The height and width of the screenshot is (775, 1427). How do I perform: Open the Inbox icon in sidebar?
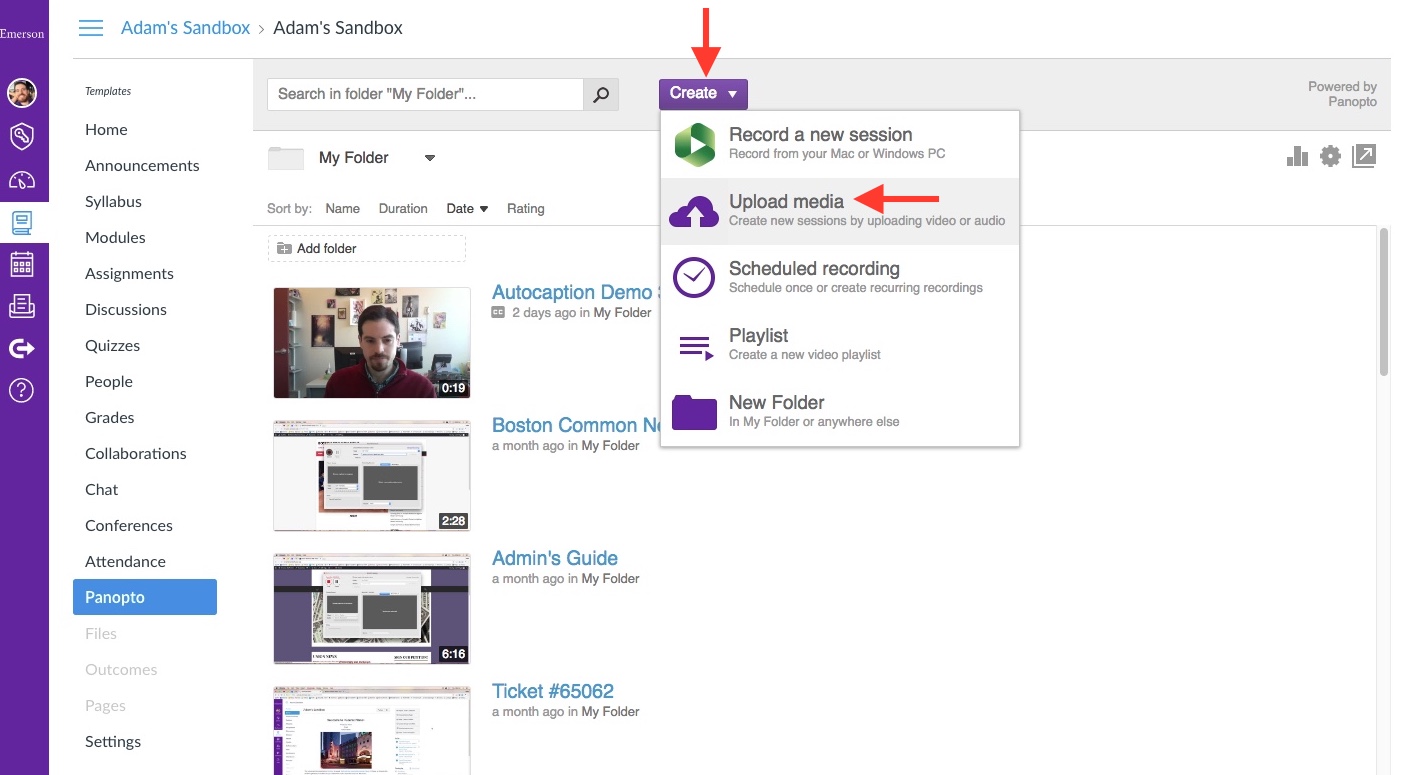22,306
